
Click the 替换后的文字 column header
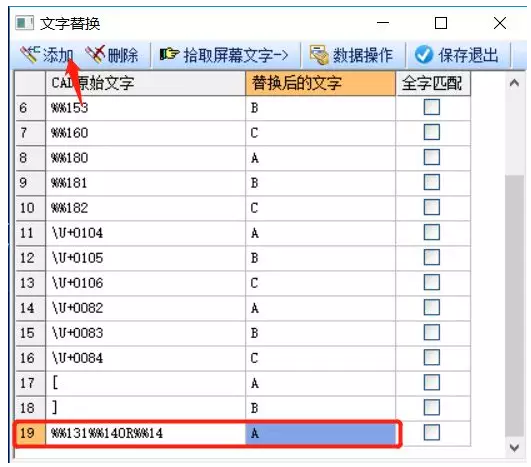click(320, 83)
